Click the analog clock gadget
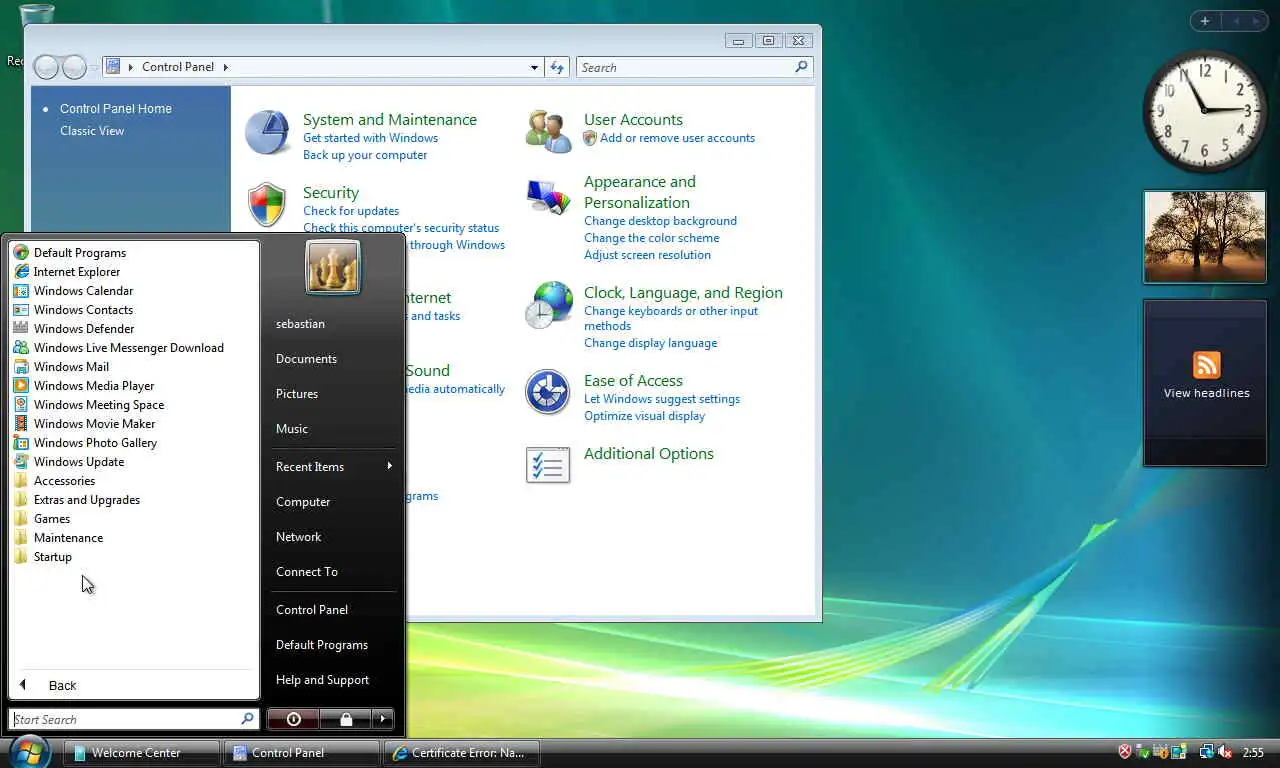The height and width of the screenshot is (768, 1280). click(1205, 111)
